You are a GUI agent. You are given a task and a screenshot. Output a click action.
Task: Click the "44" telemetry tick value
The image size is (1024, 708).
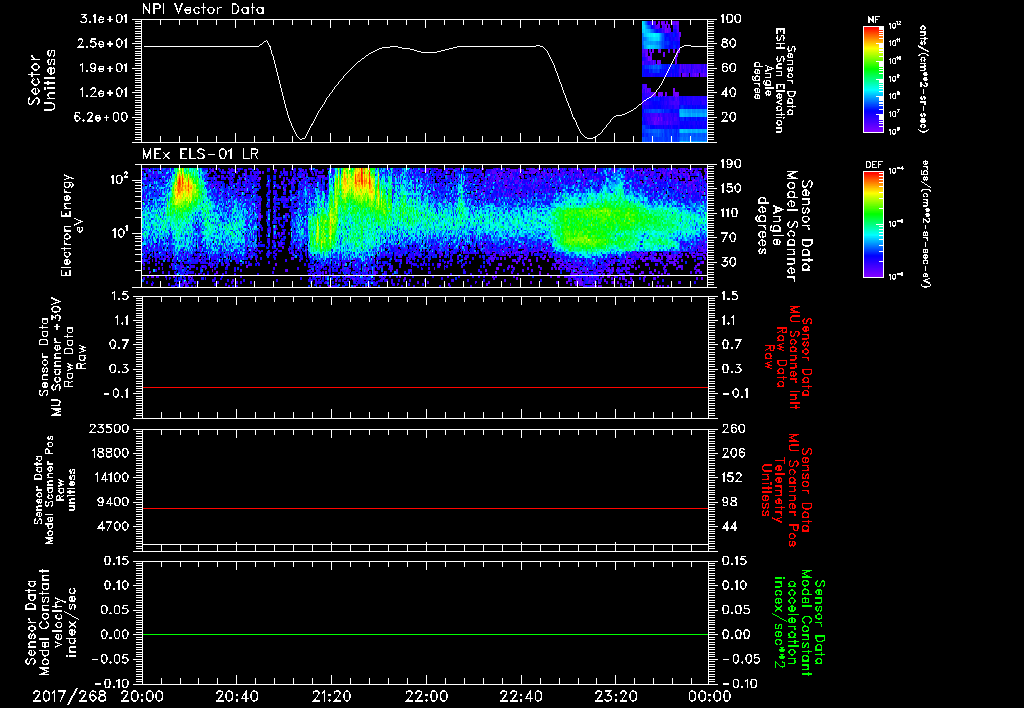[729, 526]
